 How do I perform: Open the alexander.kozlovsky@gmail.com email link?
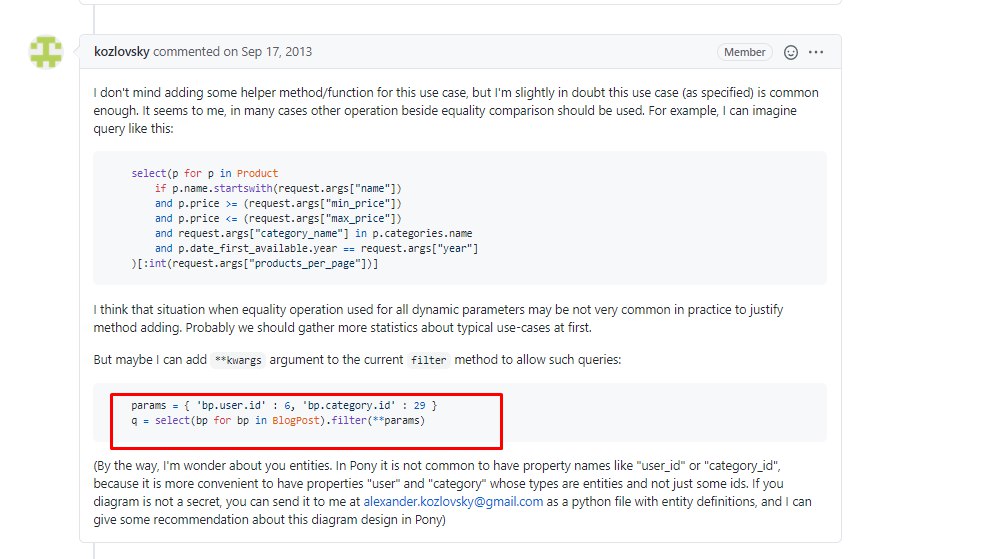tap(453, 502)
